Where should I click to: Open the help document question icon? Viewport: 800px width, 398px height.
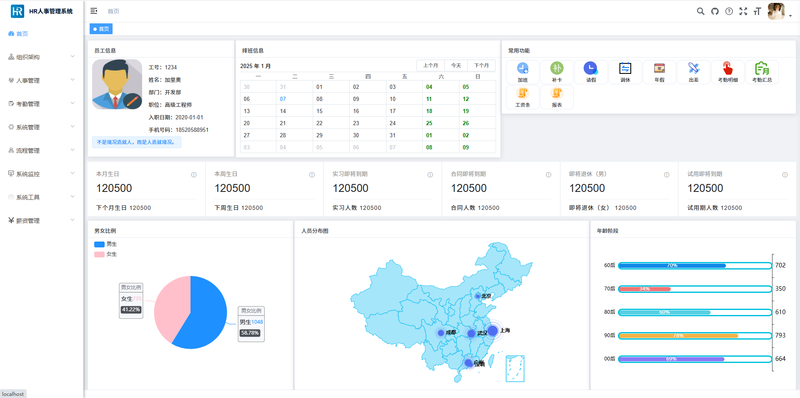coord(729,11)
